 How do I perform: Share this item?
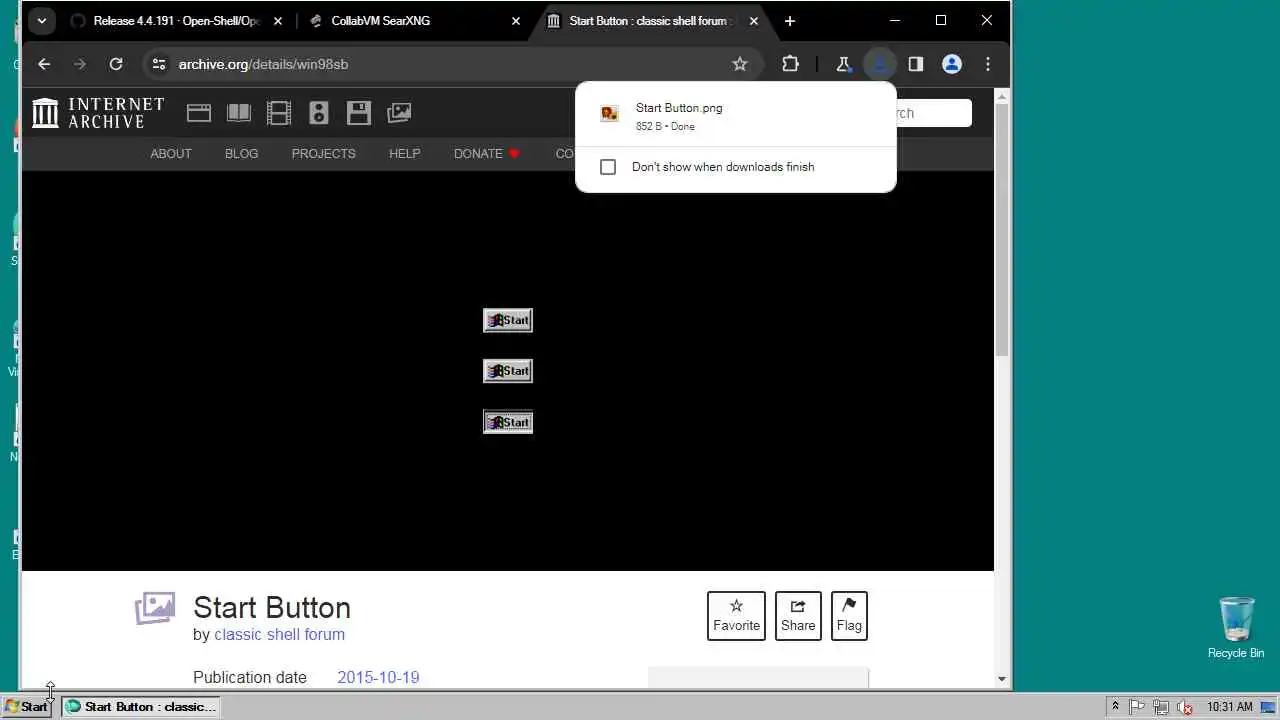[798, 615]
